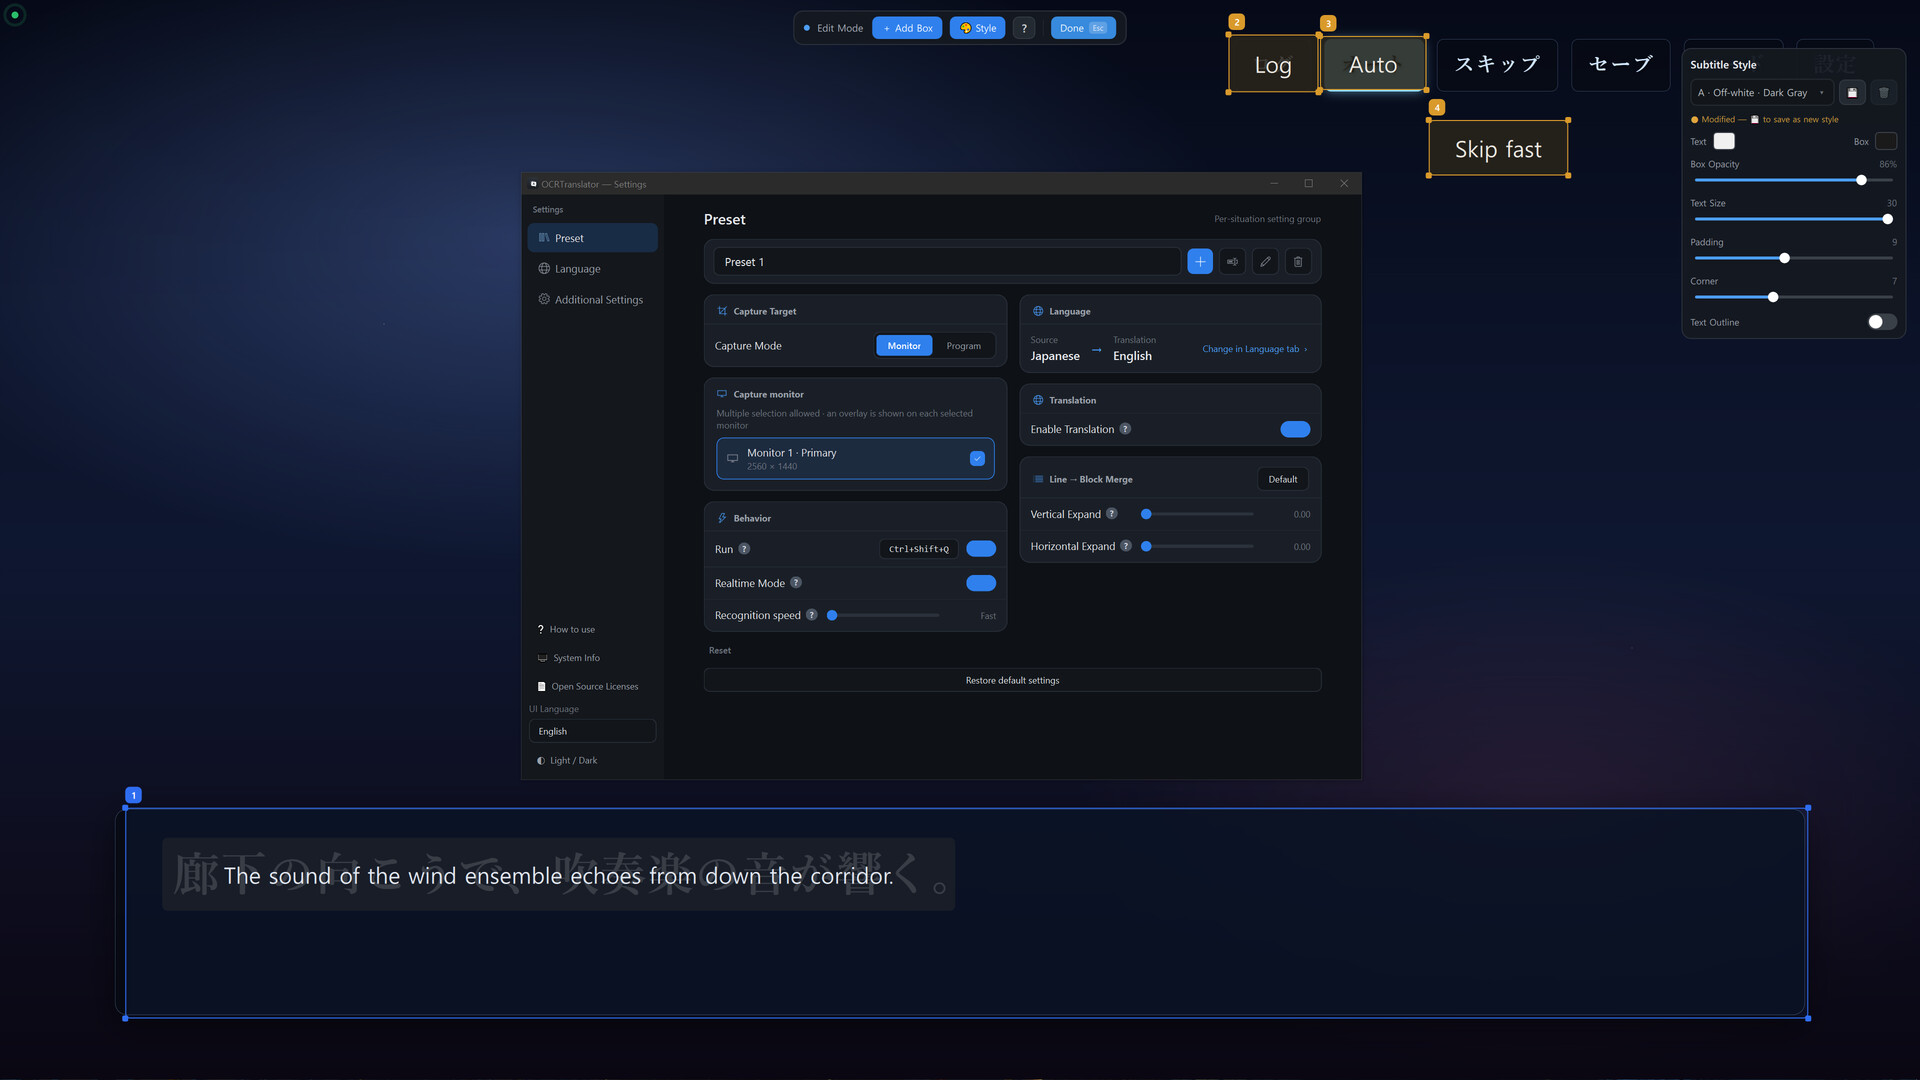
Task: Delete the preset with the trash icon
Action: coord(1298,262)
